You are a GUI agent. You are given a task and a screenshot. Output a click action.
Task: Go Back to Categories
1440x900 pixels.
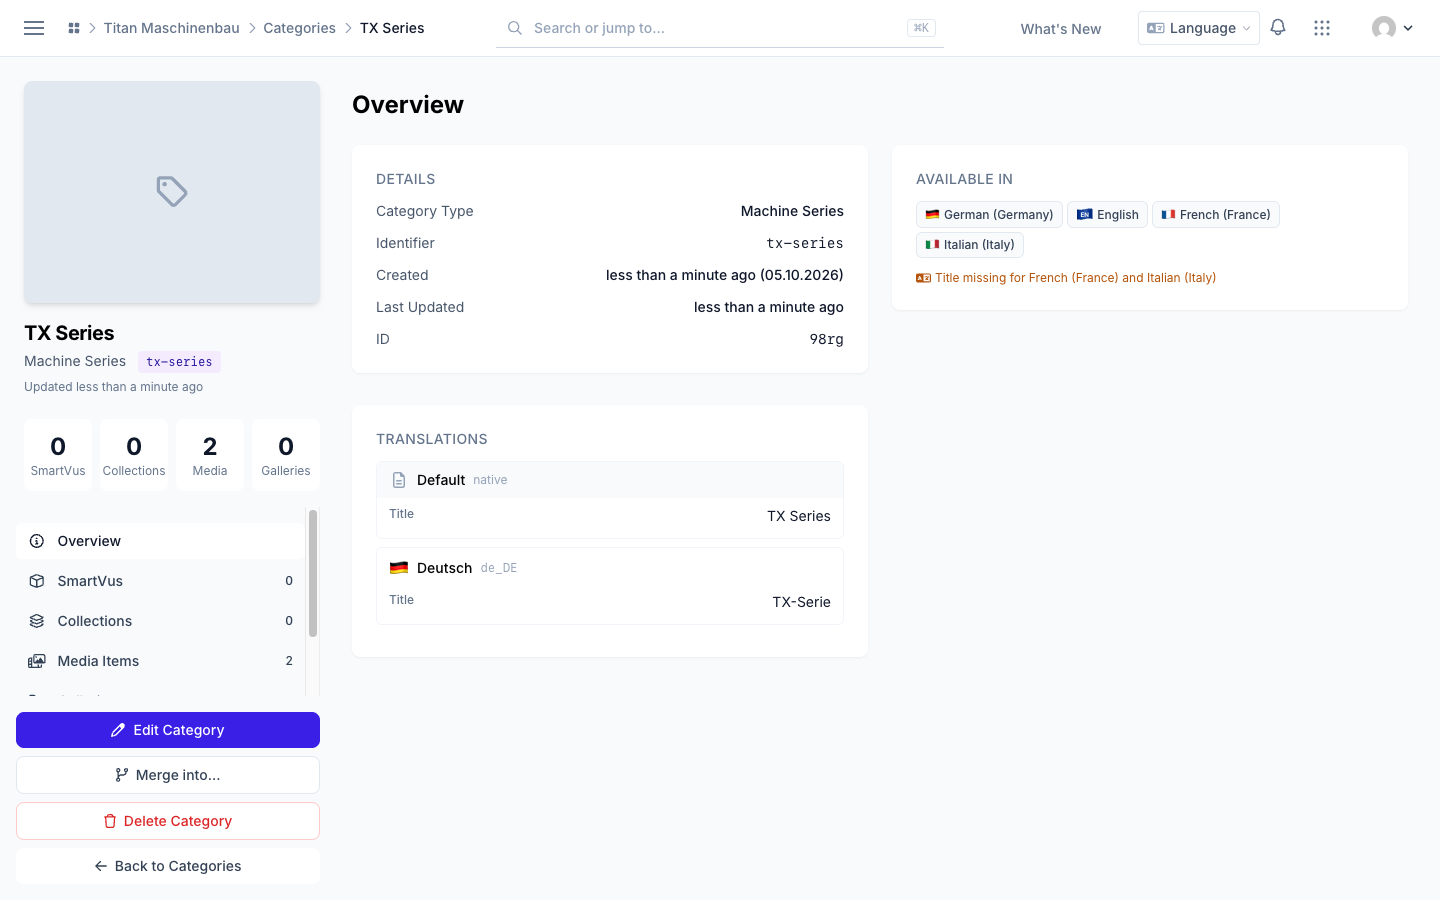[168, 866]
